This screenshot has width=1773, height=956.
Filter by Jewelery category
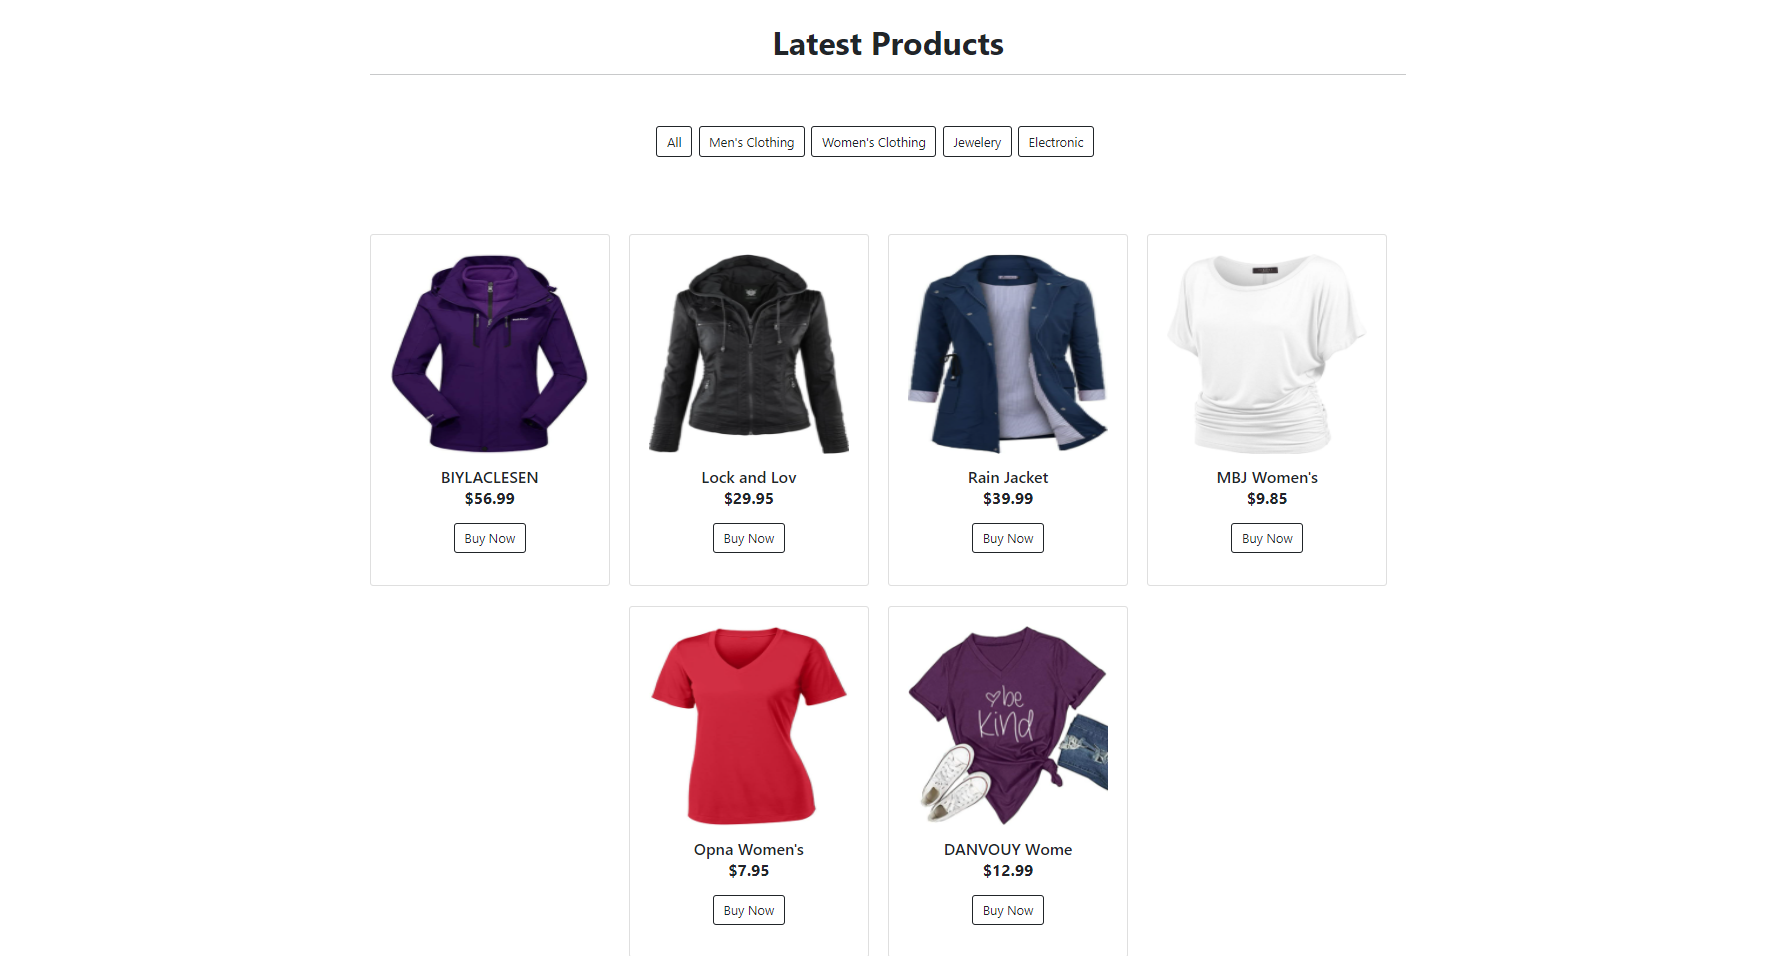[x=977, y=142]
